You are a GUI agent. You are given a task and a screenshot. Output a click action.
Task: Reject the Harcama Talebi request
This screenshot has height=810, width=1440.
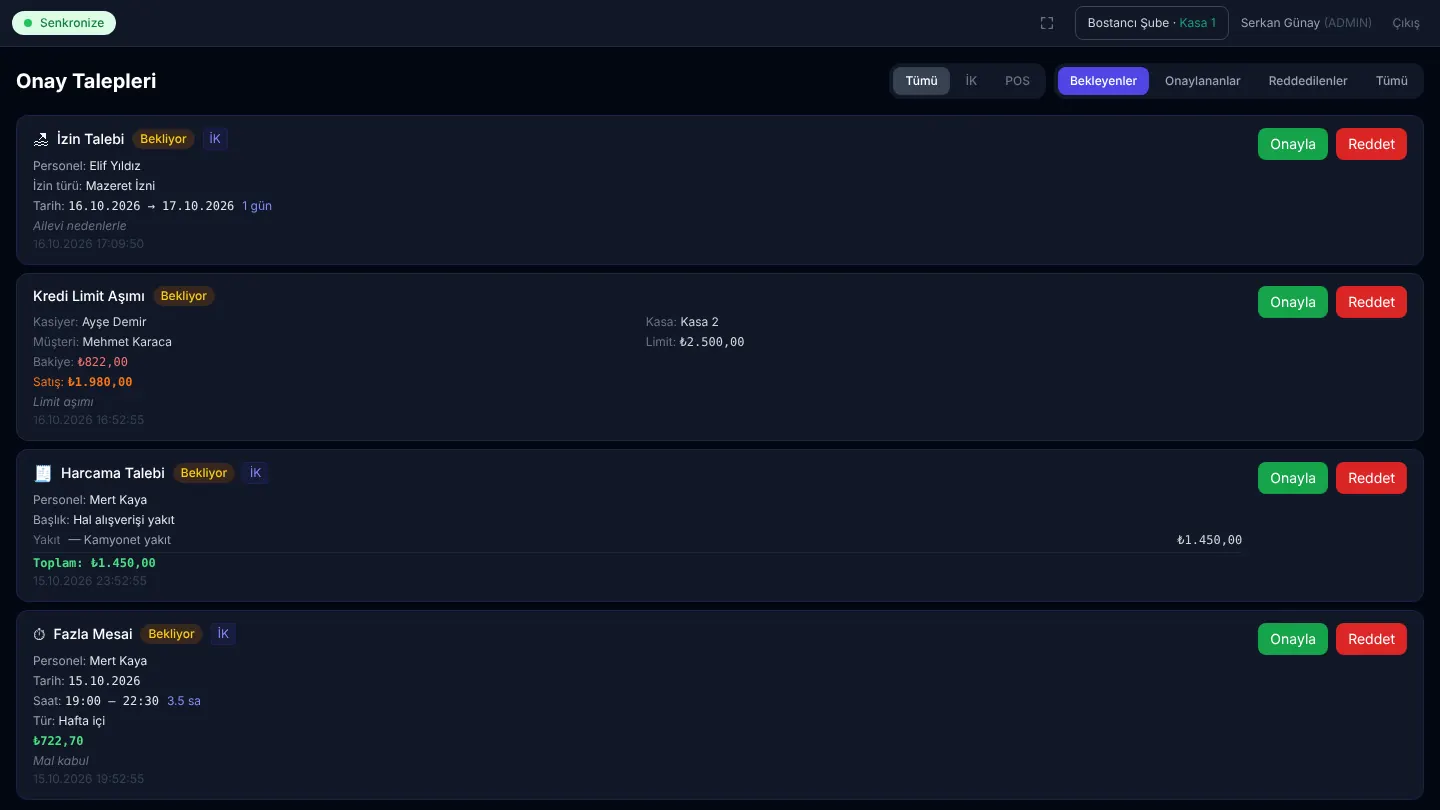(1371, 478)
